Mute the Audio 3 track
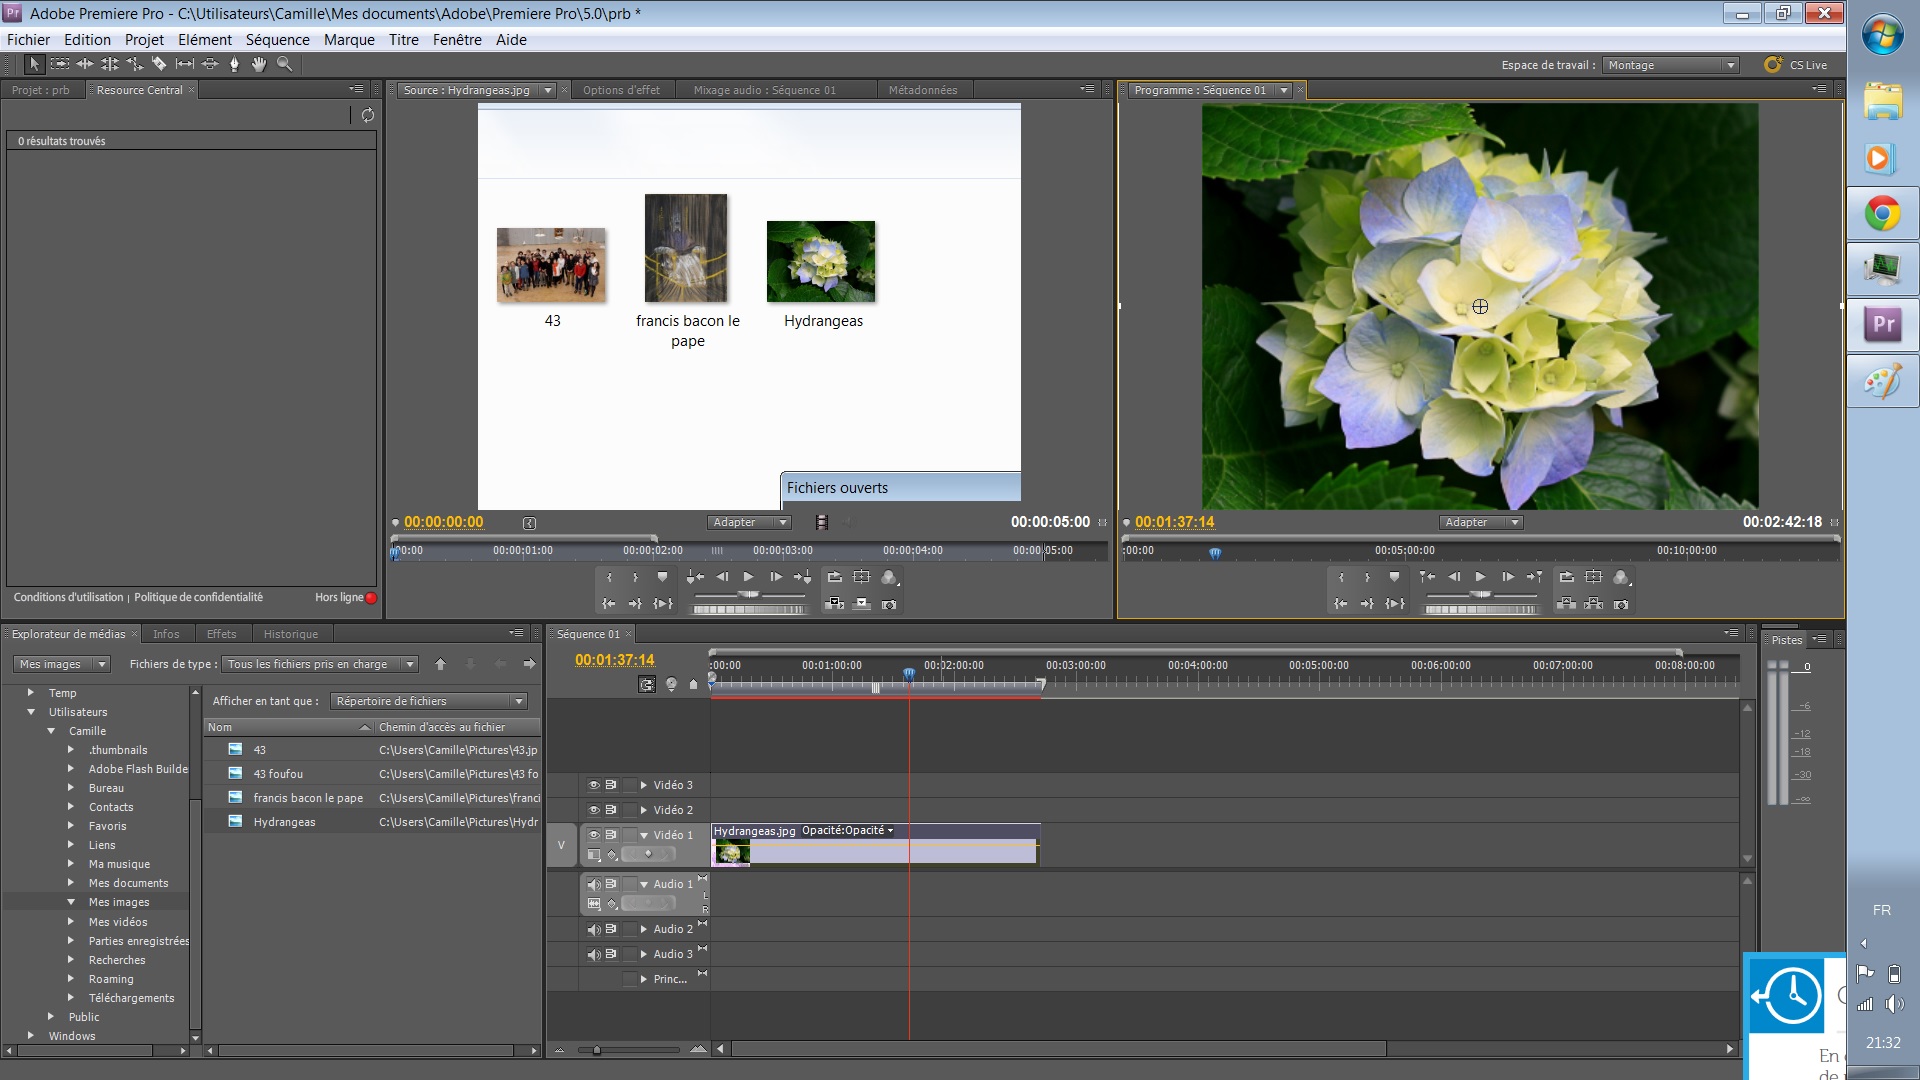 click(594, 954)
